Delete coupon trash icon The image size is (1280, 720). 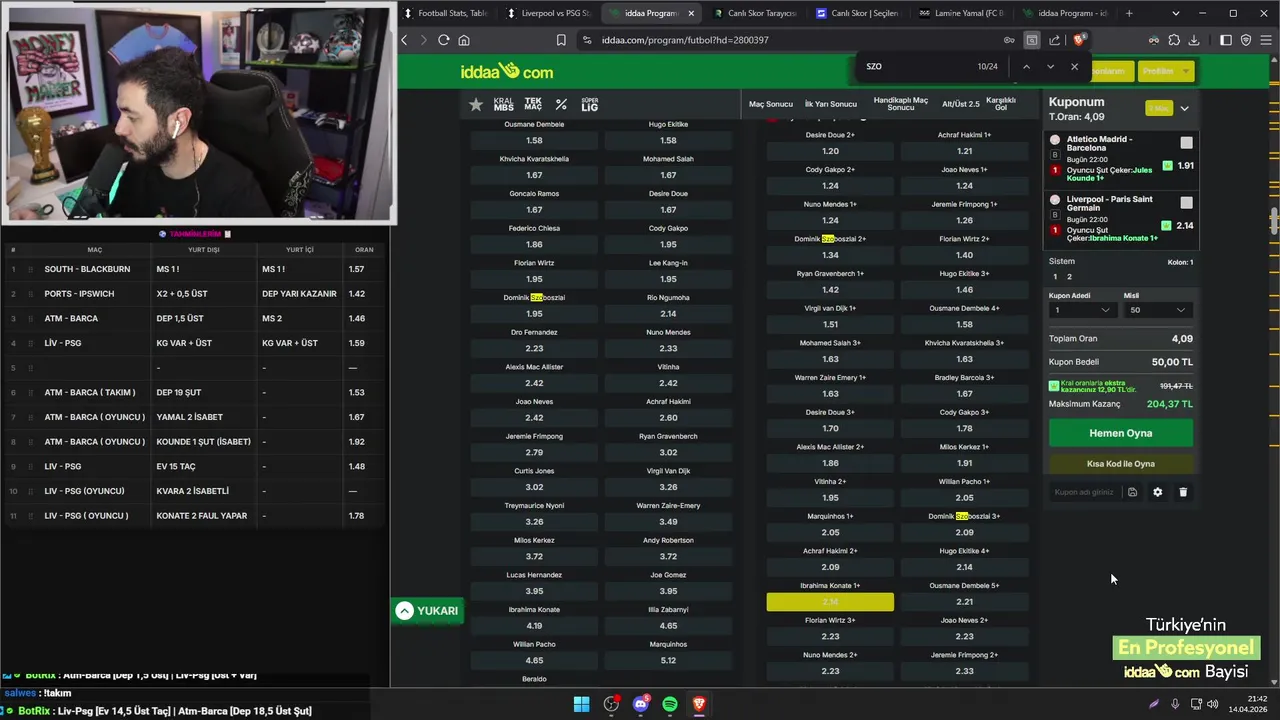coord(1183,492)
